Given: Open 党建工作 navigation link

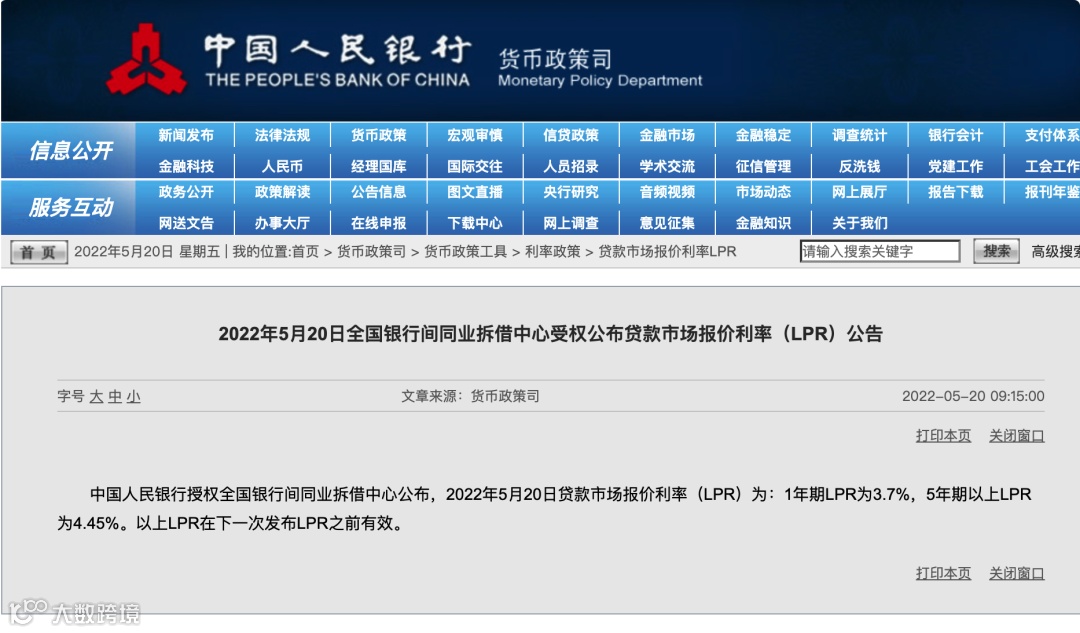Looking at the screenshot, I should [955, 167].
